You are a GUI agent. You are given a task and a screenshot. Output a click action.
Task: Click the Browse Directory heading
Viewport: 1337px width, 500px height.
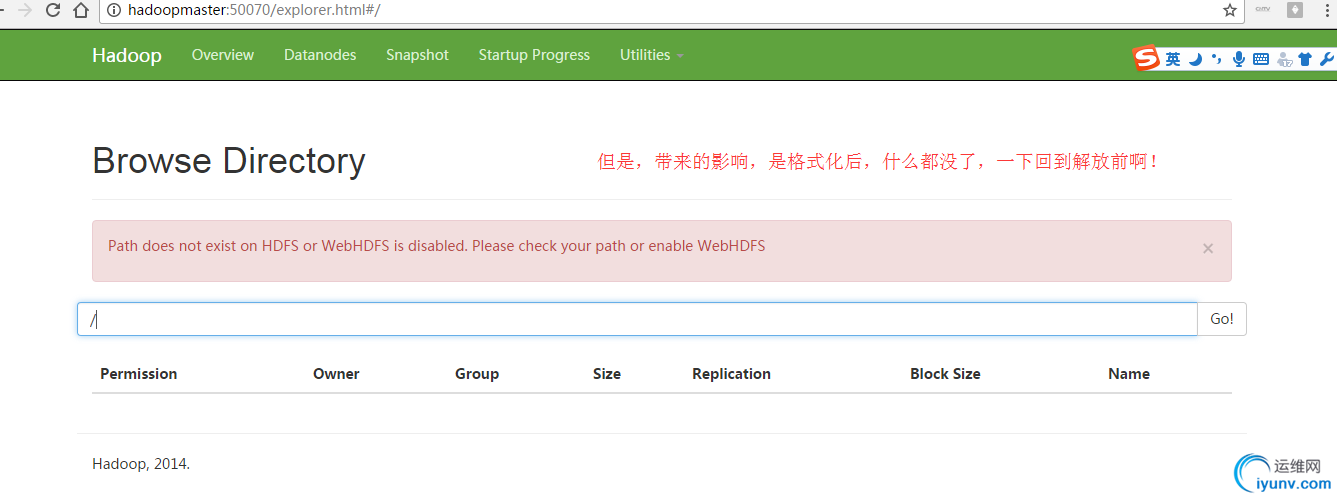click(229, 161)
